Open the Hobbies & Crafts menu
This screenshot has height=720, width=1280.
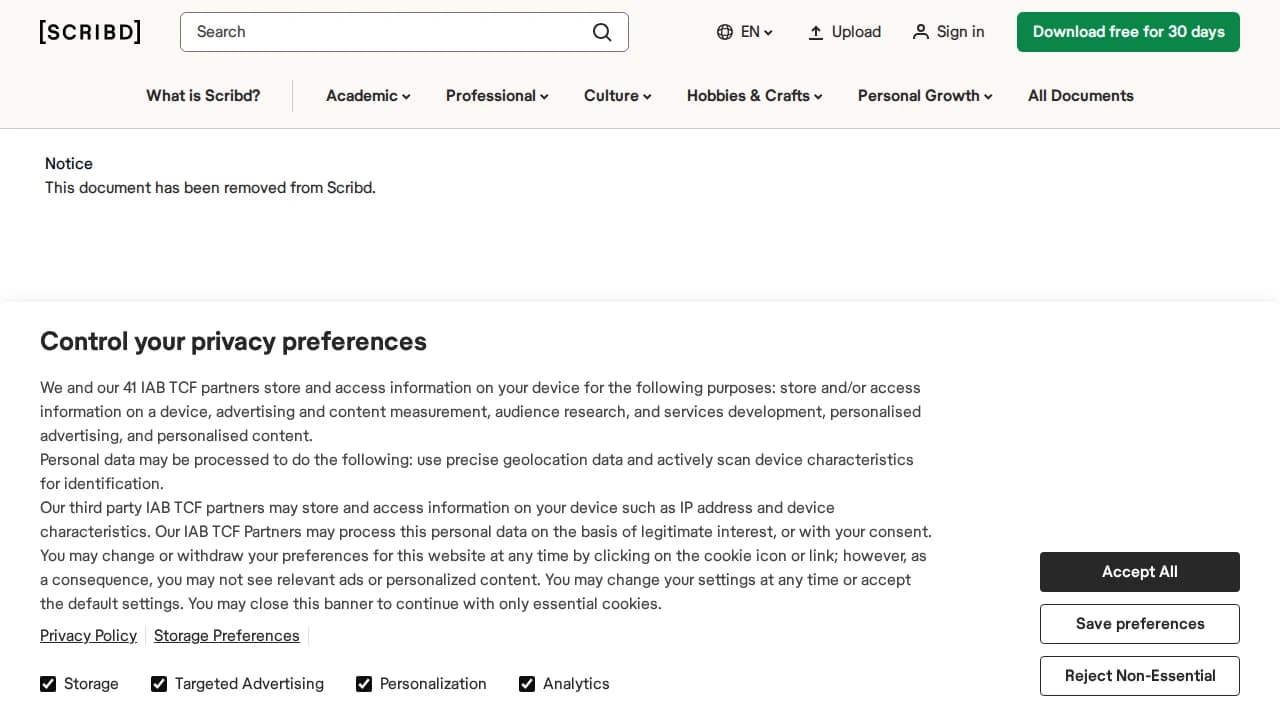754,95
